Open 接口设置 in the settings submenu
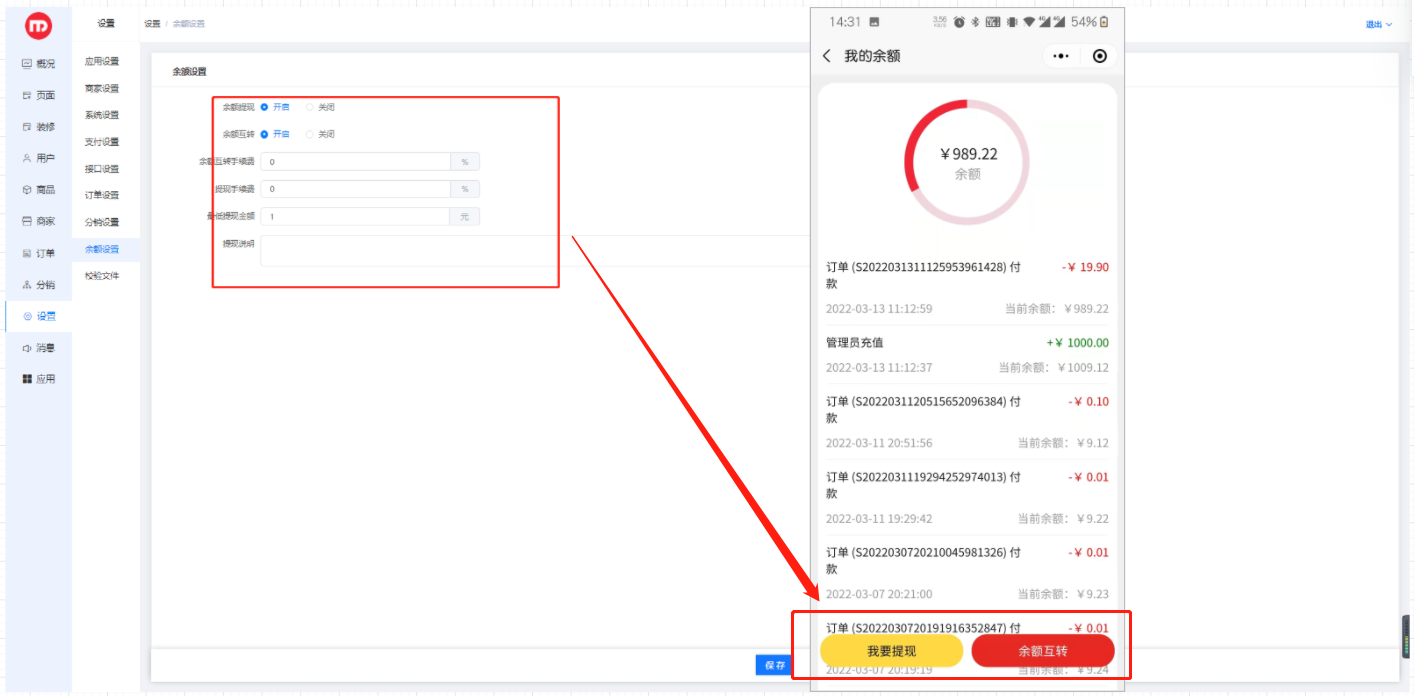 102,169
